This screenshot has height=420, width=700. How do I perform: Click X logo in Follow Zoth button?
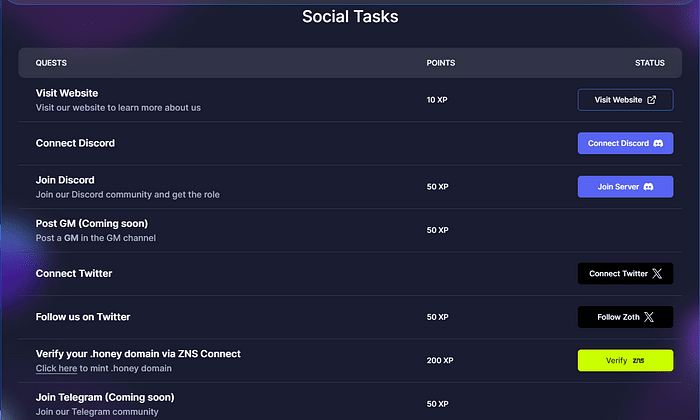click(649, 317)
